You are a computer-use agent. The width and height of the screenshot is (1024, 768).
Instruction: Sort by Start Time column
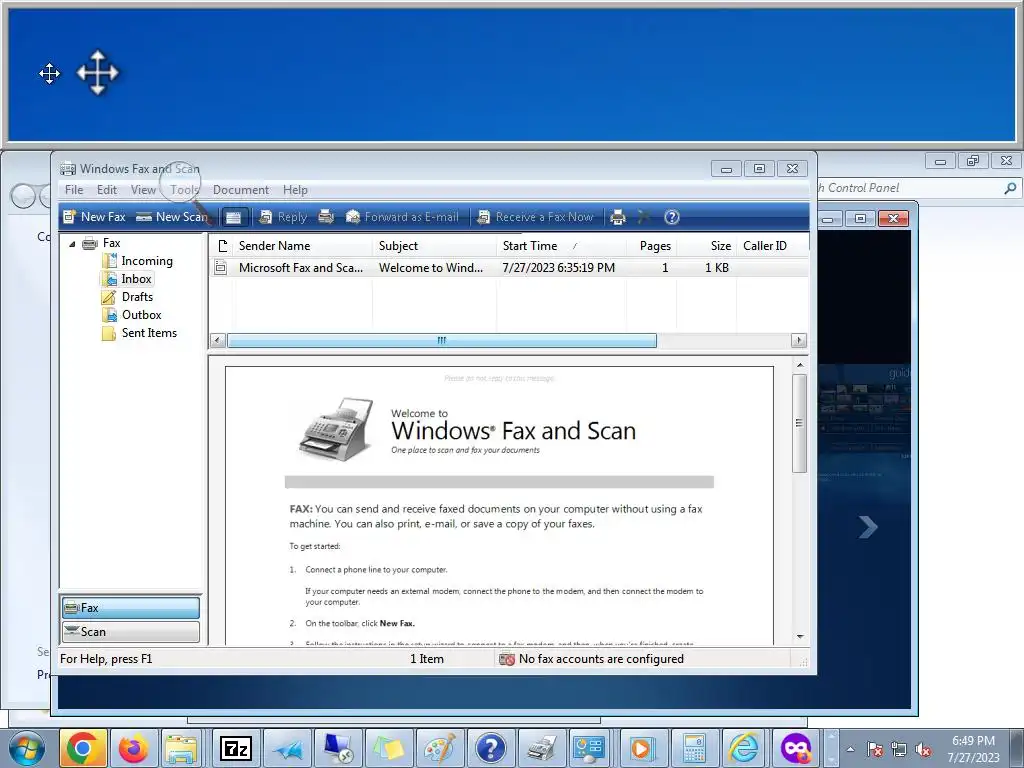point(561,246)
